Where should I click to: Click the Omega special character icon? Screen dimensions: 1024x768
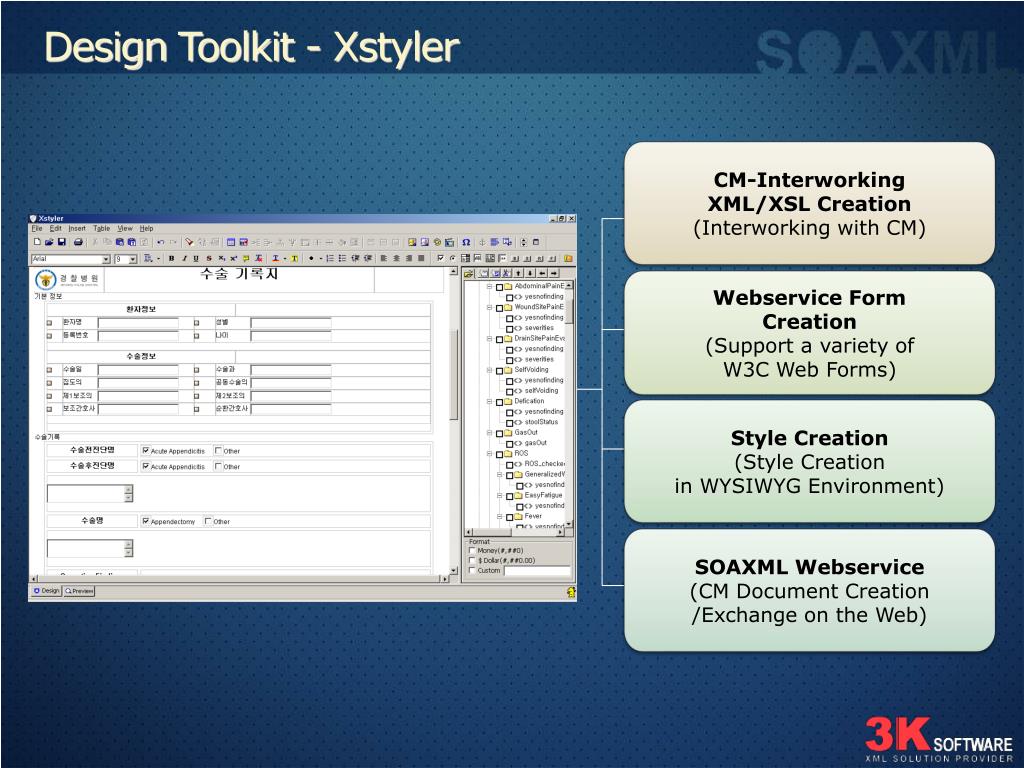coord(466,242)
